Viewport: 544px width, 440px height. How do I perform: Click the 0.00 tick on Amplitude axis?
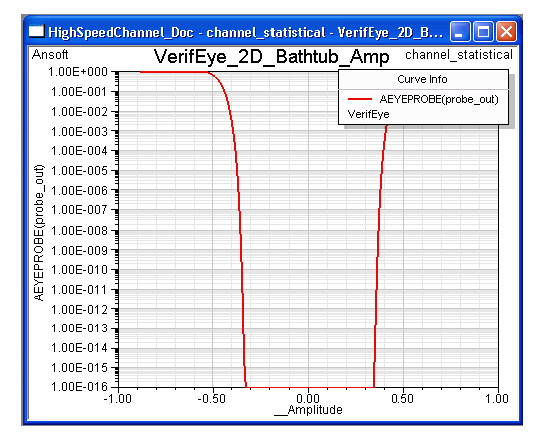[308, 398]
